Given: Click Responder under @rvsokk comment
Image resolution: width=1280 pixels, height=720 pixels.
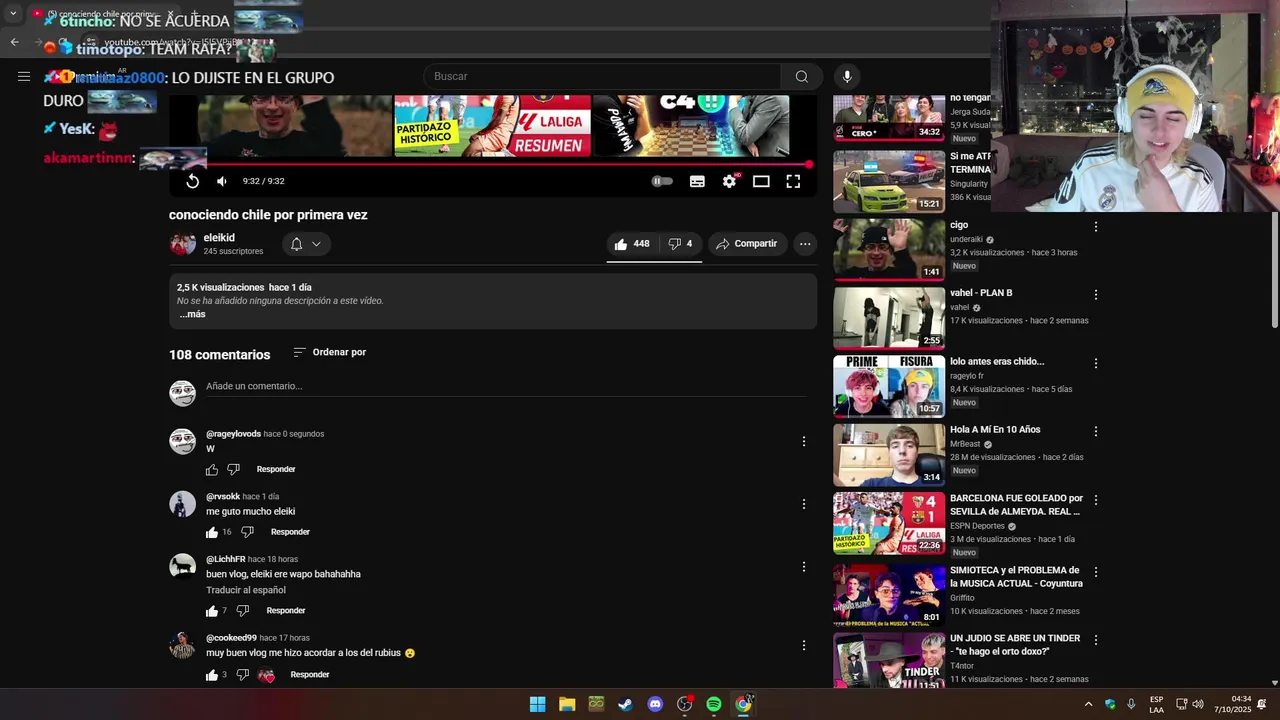Looking at the screenshot, I should [290, 532].
